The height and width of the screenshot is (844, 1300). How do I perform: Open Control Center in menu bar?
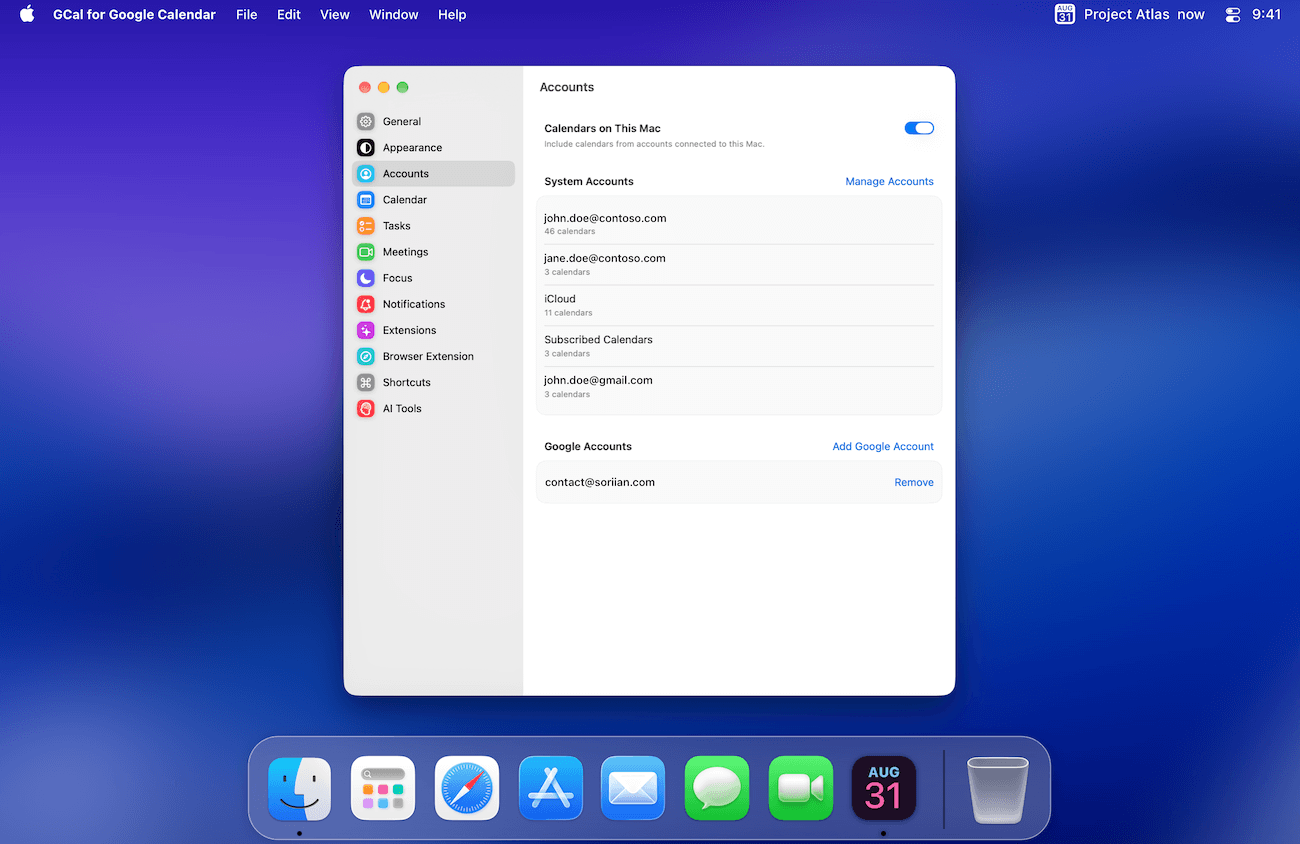coord(1232,14)
